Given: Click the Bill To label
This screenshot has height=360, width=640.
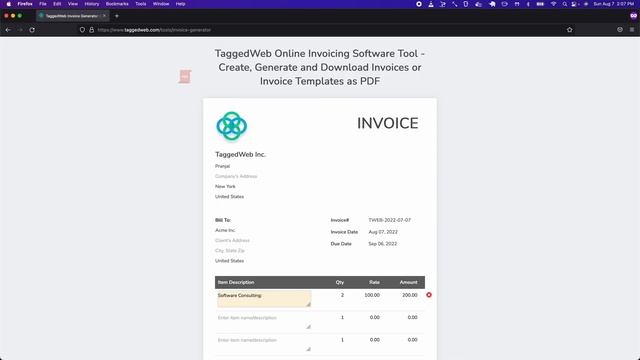Looking at the screenshot, I should [x=223, y=220].
